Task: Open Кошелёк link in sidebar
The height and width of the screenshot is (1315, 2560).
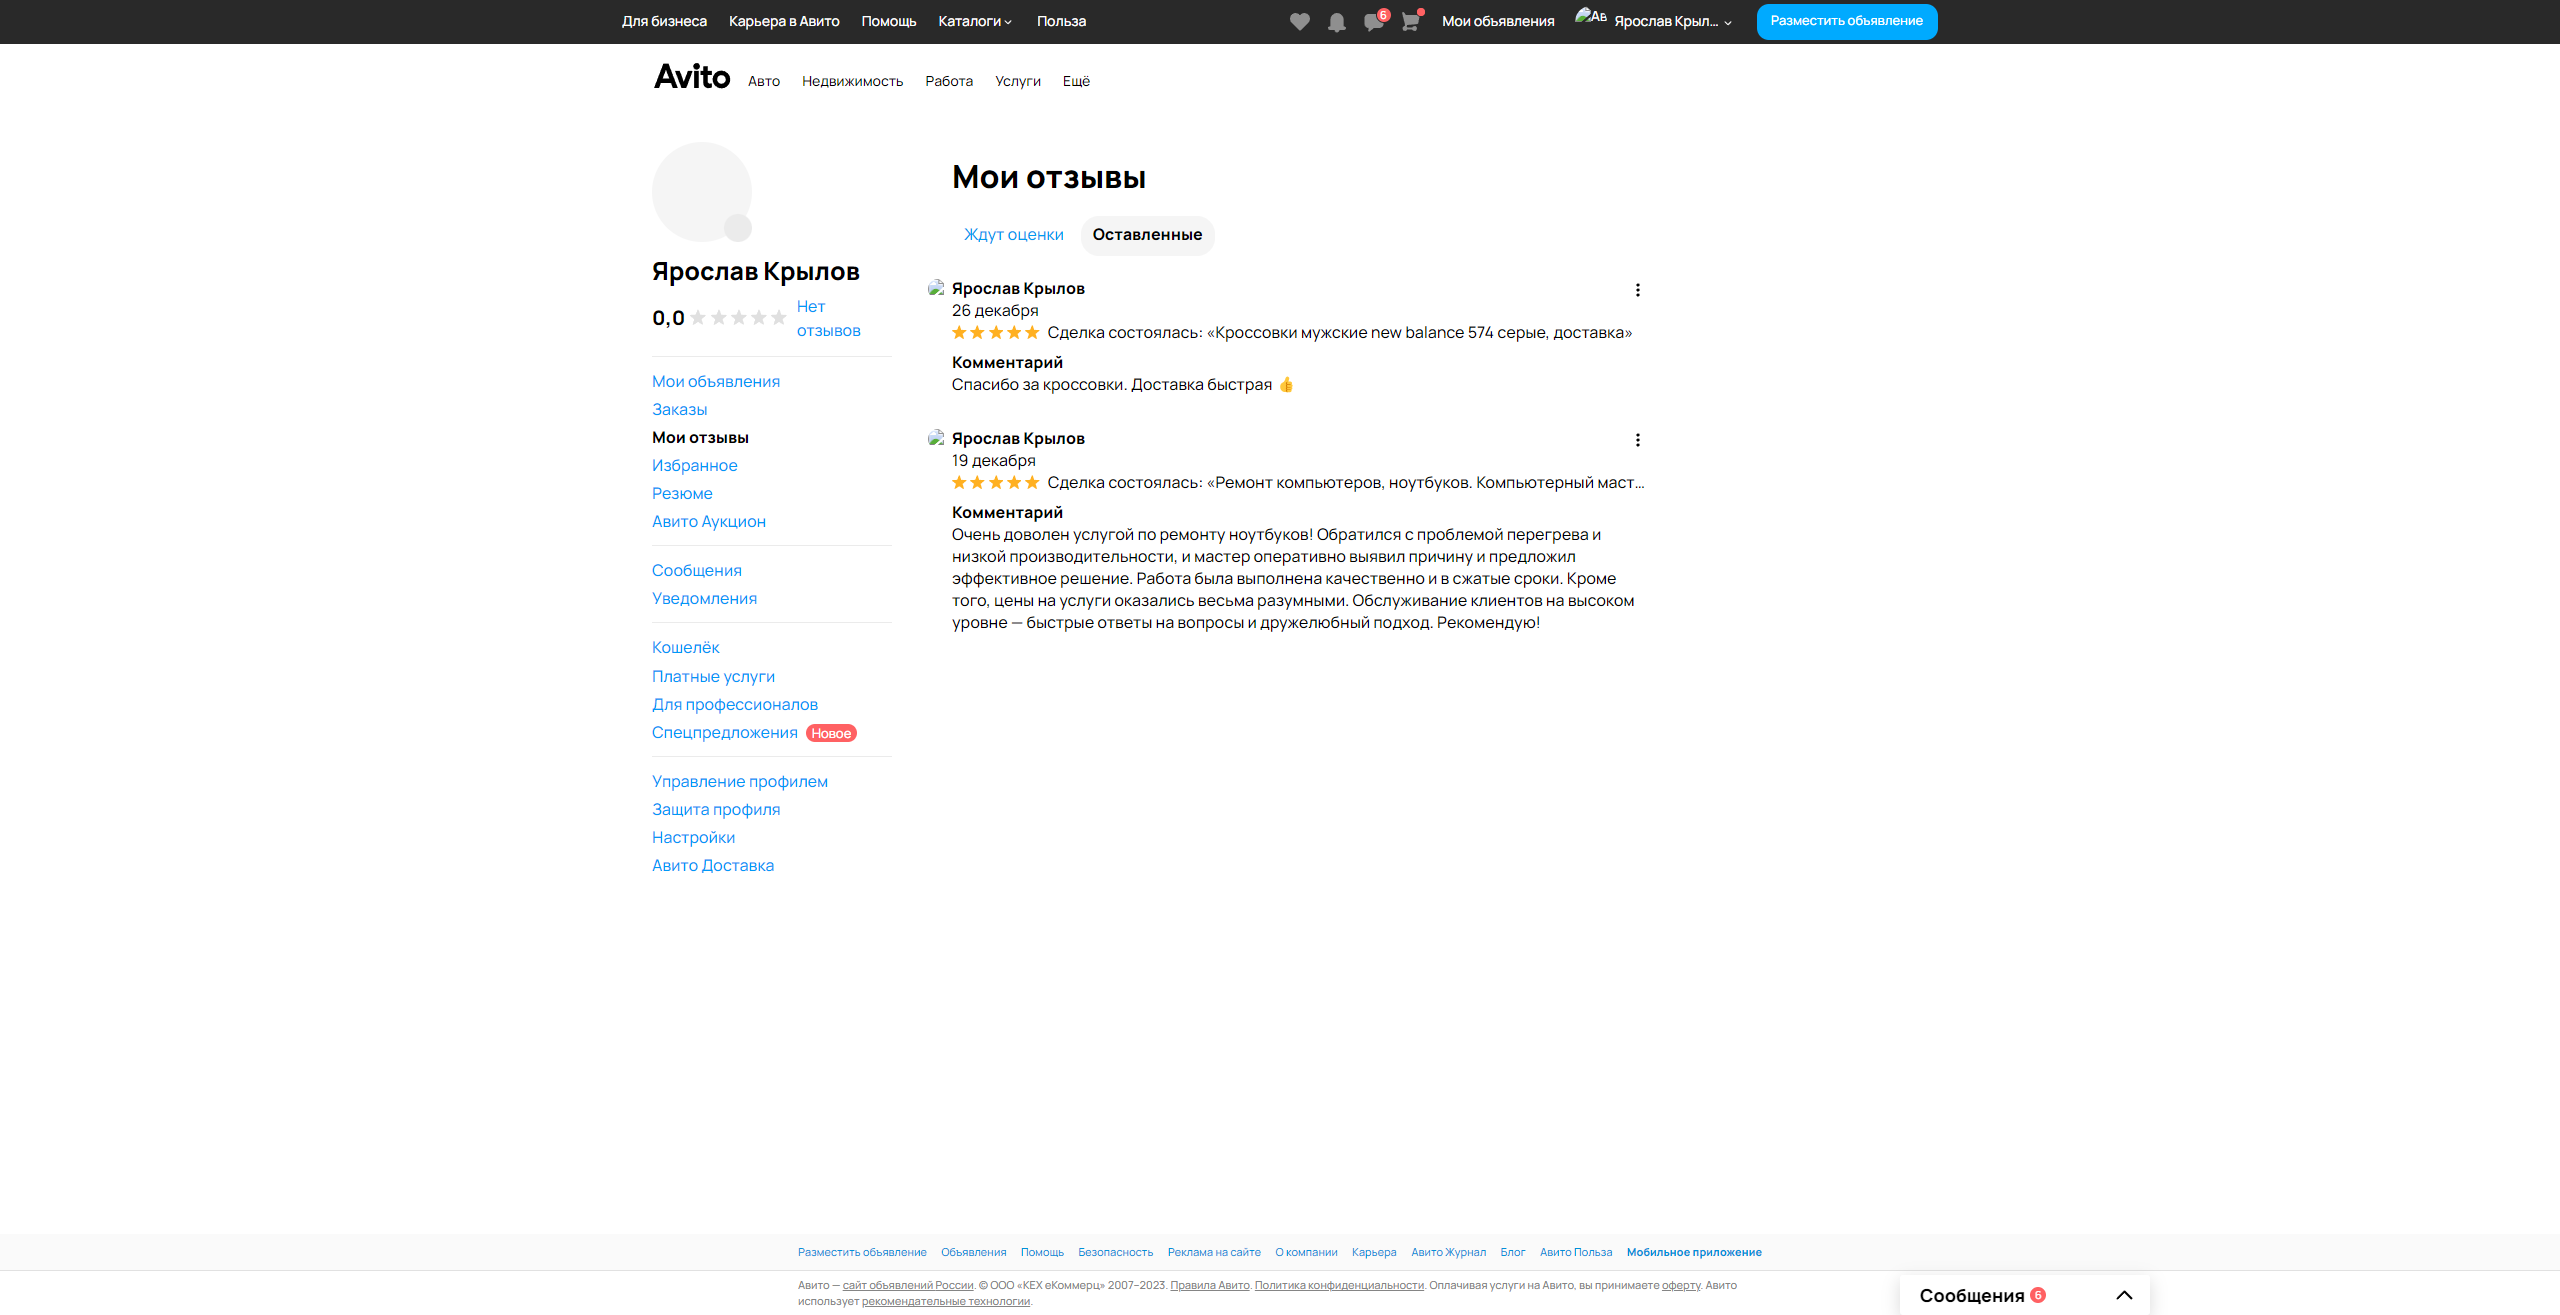Action: [685, 648]
